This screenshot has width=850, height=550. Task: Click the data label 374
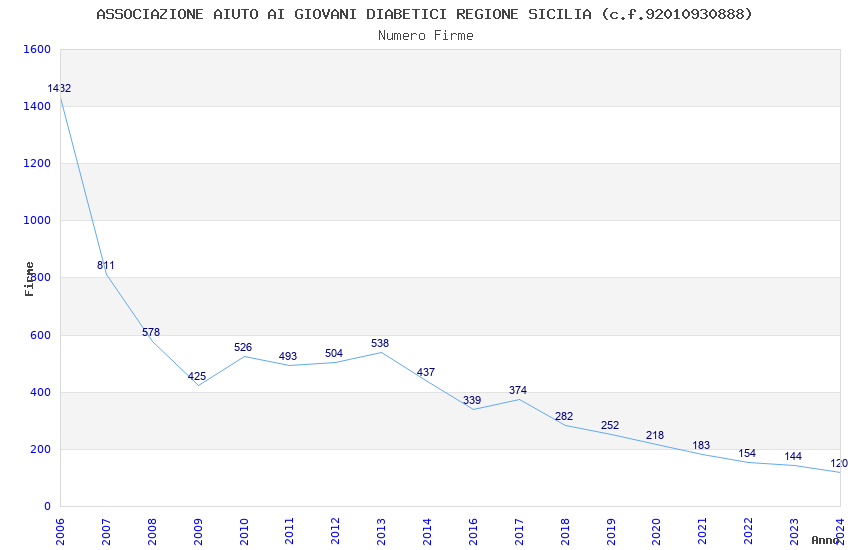tap(518, 390)
